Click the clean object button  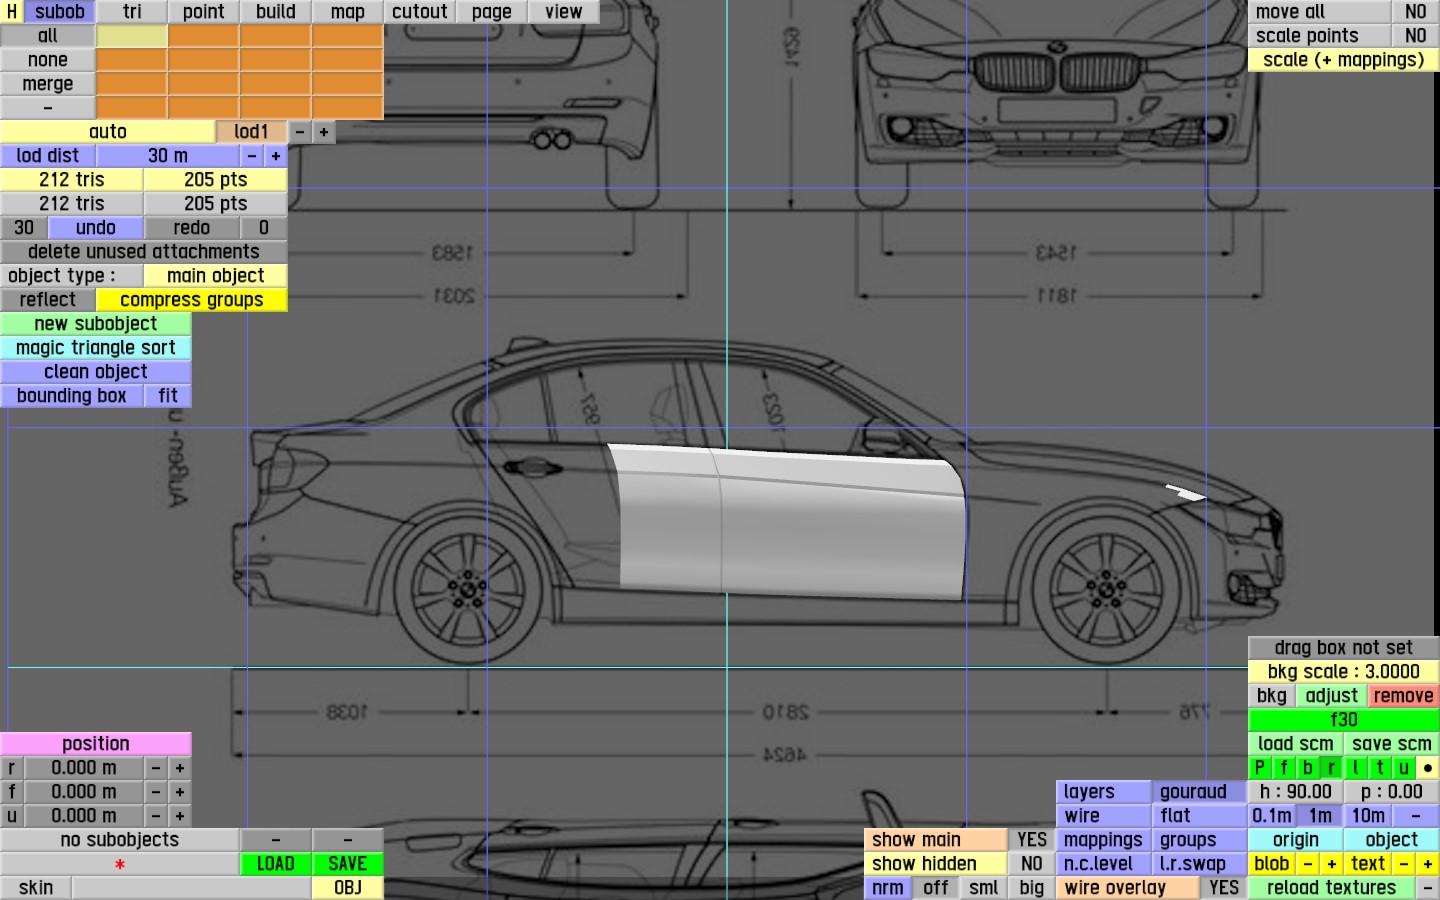(96, 372)
